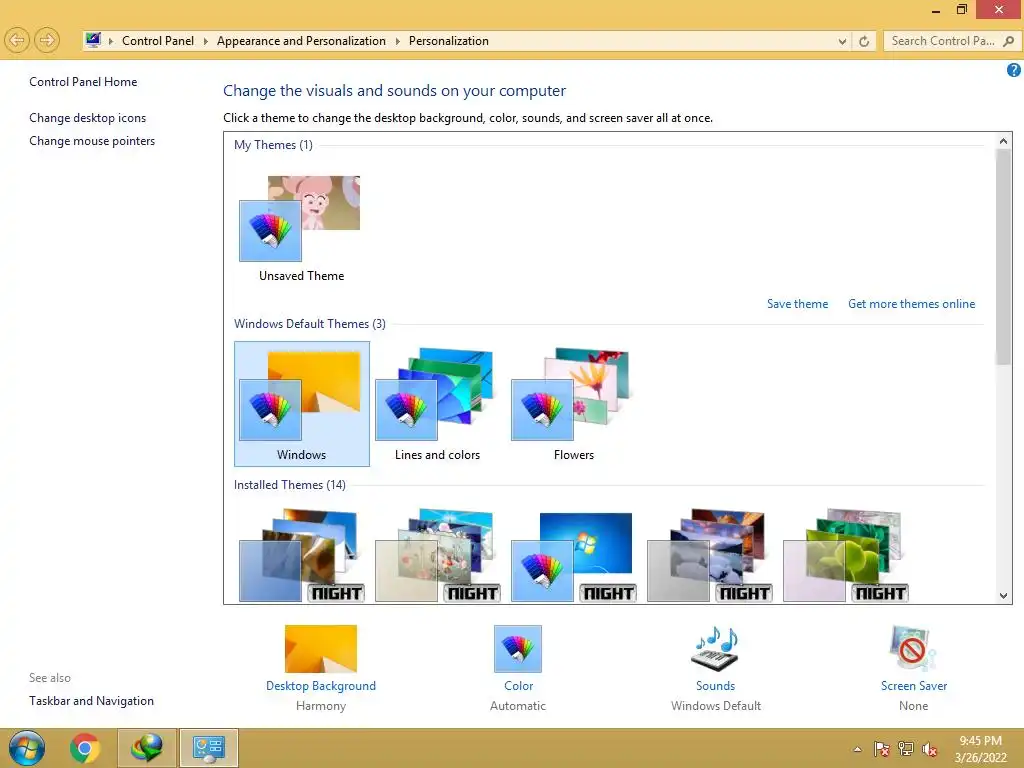
Task: Show hidden tray icons arrow
Action: pyautogui.click(x=857, y=749)
